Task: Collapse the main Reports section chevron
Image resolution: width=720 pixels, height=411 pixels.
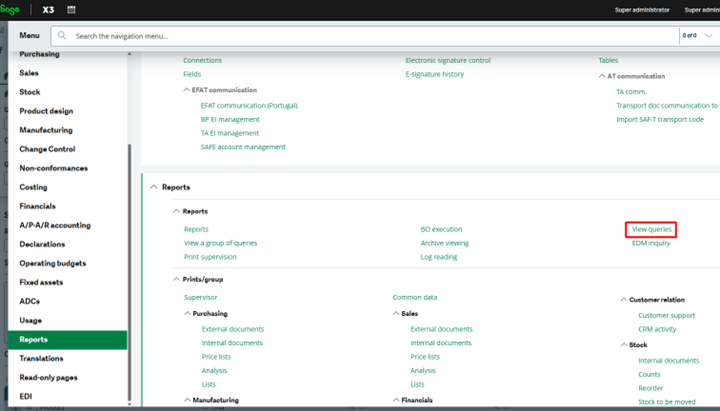Action: [153, 187]
